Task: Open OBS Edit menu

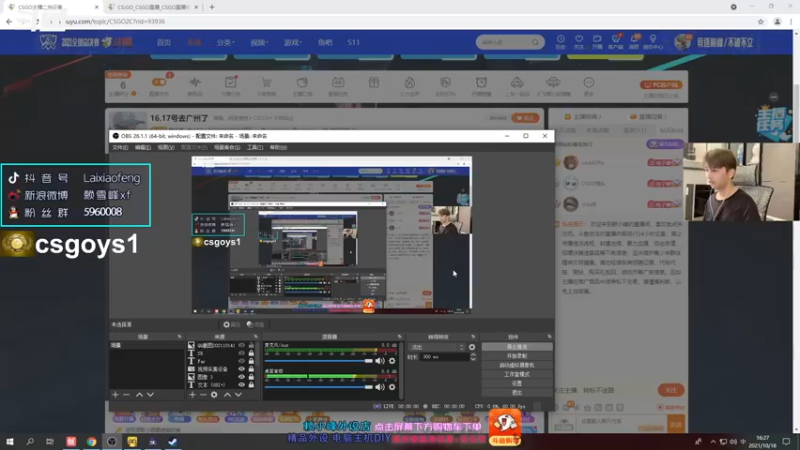Action: tap(143, 147)
